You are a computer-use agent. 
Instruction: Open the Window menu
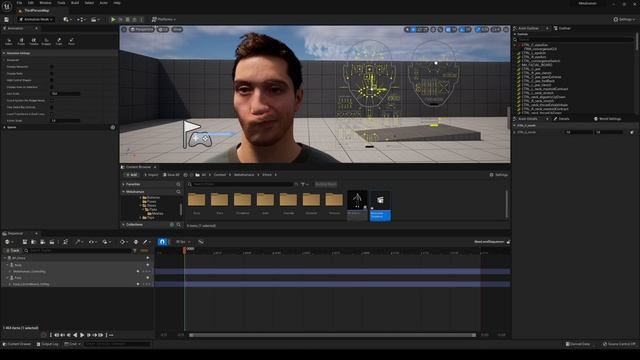45,3
